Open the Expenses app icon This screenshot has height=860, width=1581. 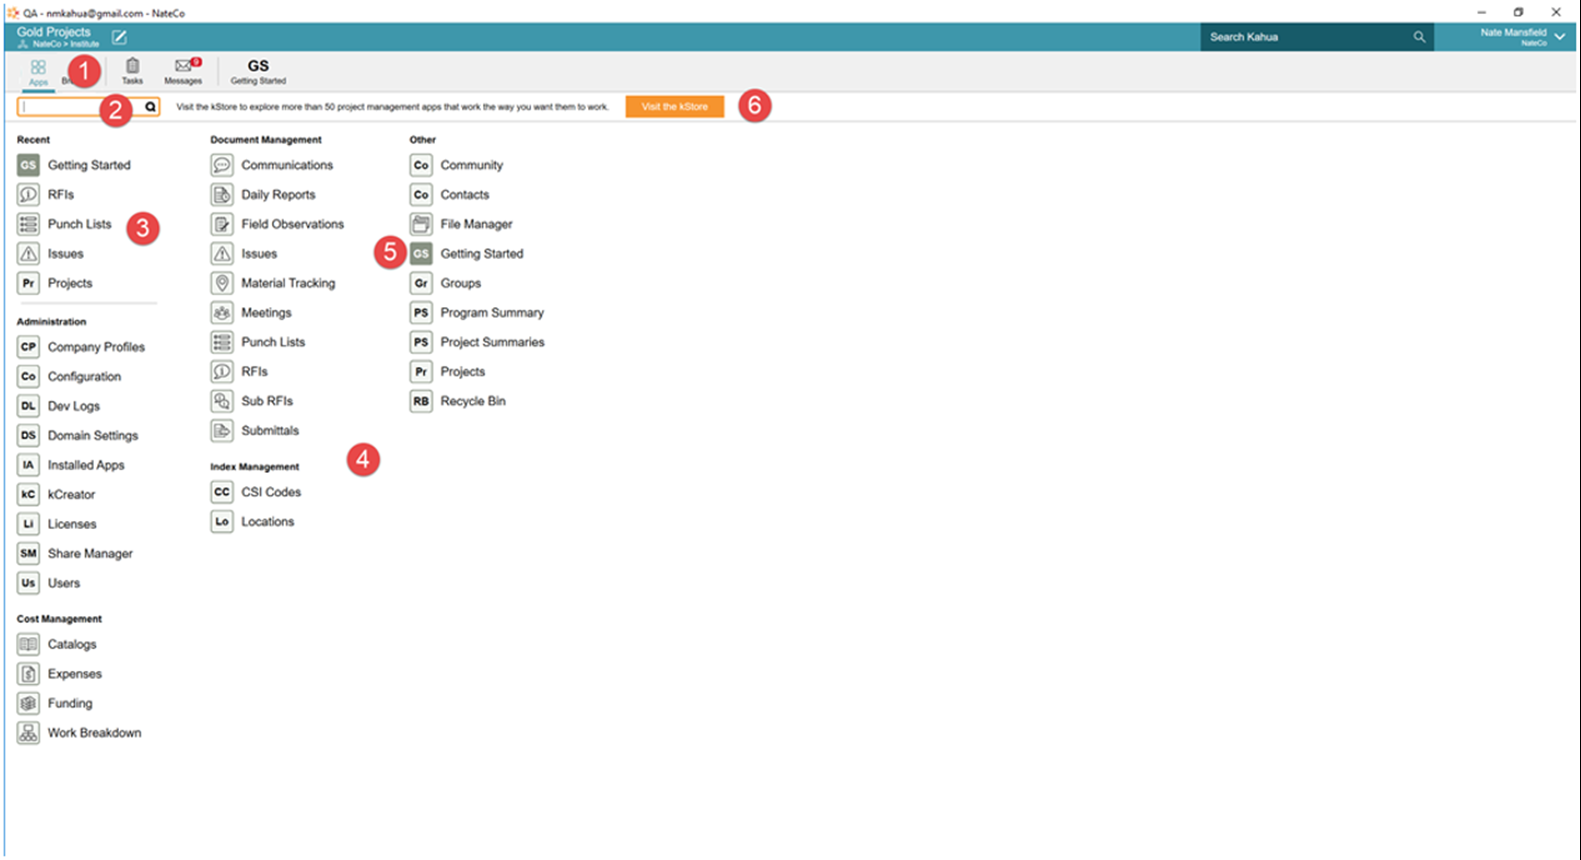(x=28, y=674)
